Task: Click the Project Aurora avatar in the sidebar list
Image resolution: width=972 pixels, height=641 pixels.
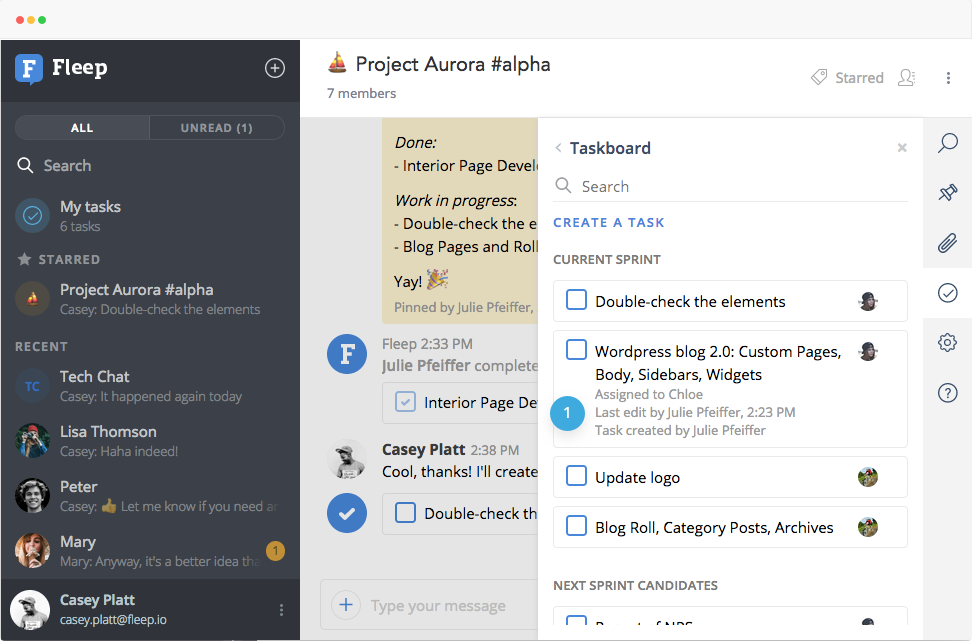Action: 32,299
